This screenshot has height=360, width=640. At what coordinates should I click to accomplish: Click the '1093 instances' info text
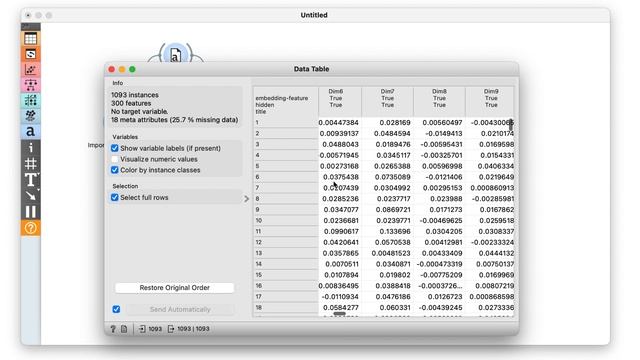click(x=135, y=95)
